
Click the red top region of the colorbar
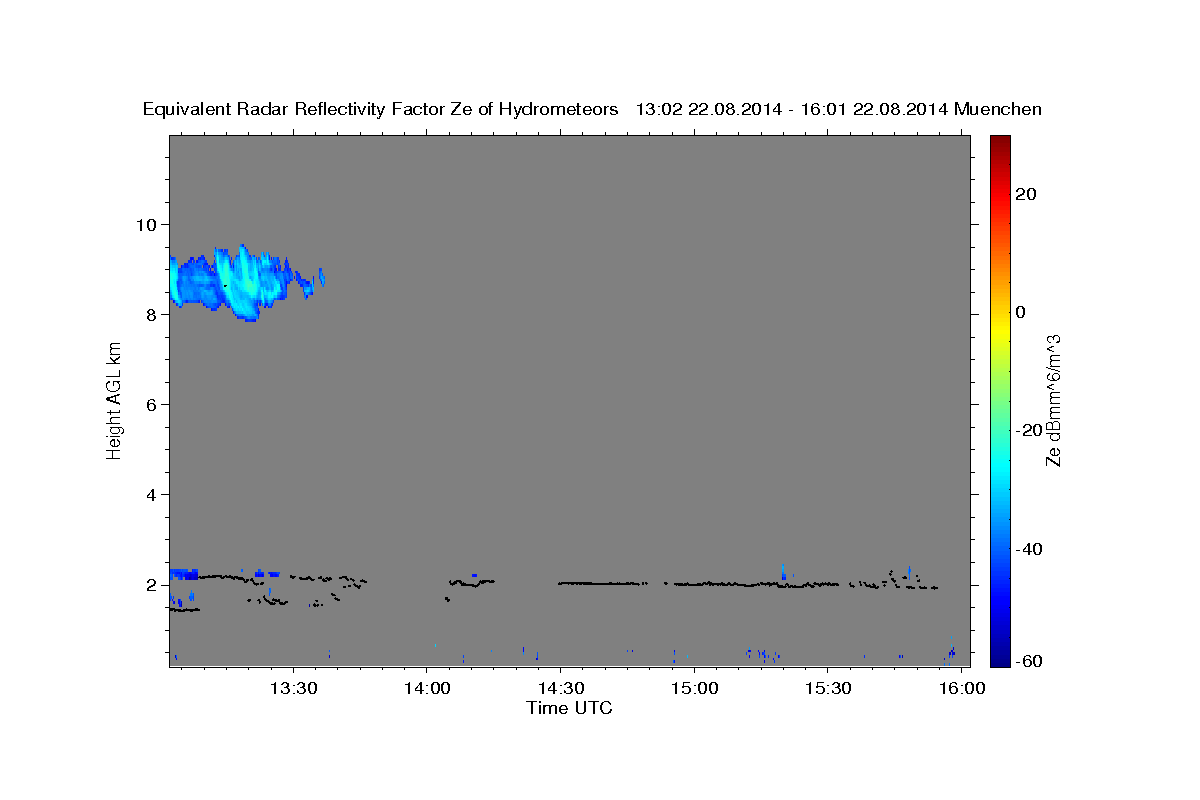pyautogui.click(x=1000, y=165)
